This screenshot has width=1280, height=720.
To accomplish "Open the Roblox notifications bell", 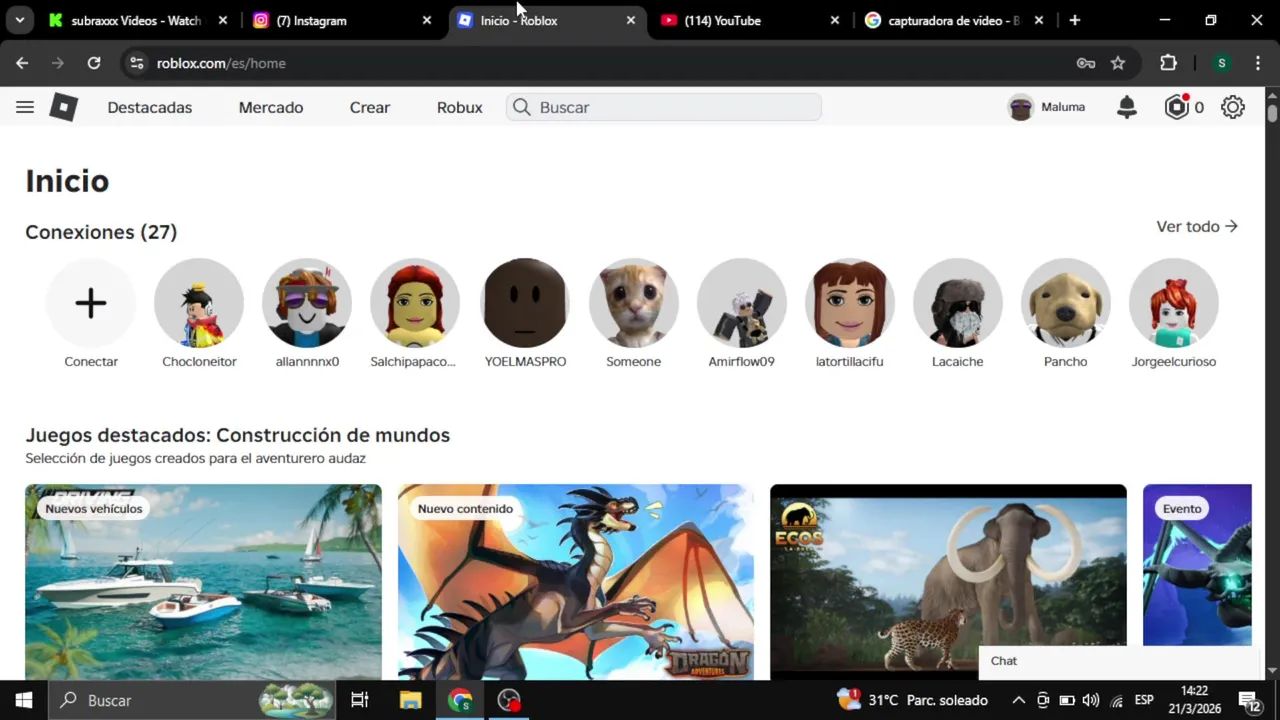I will point(1127,107).
